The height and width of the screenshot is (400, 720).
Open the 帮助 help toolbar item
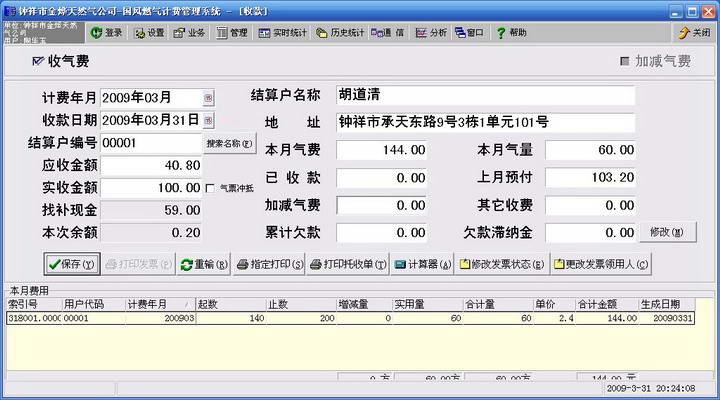[512, 33]
